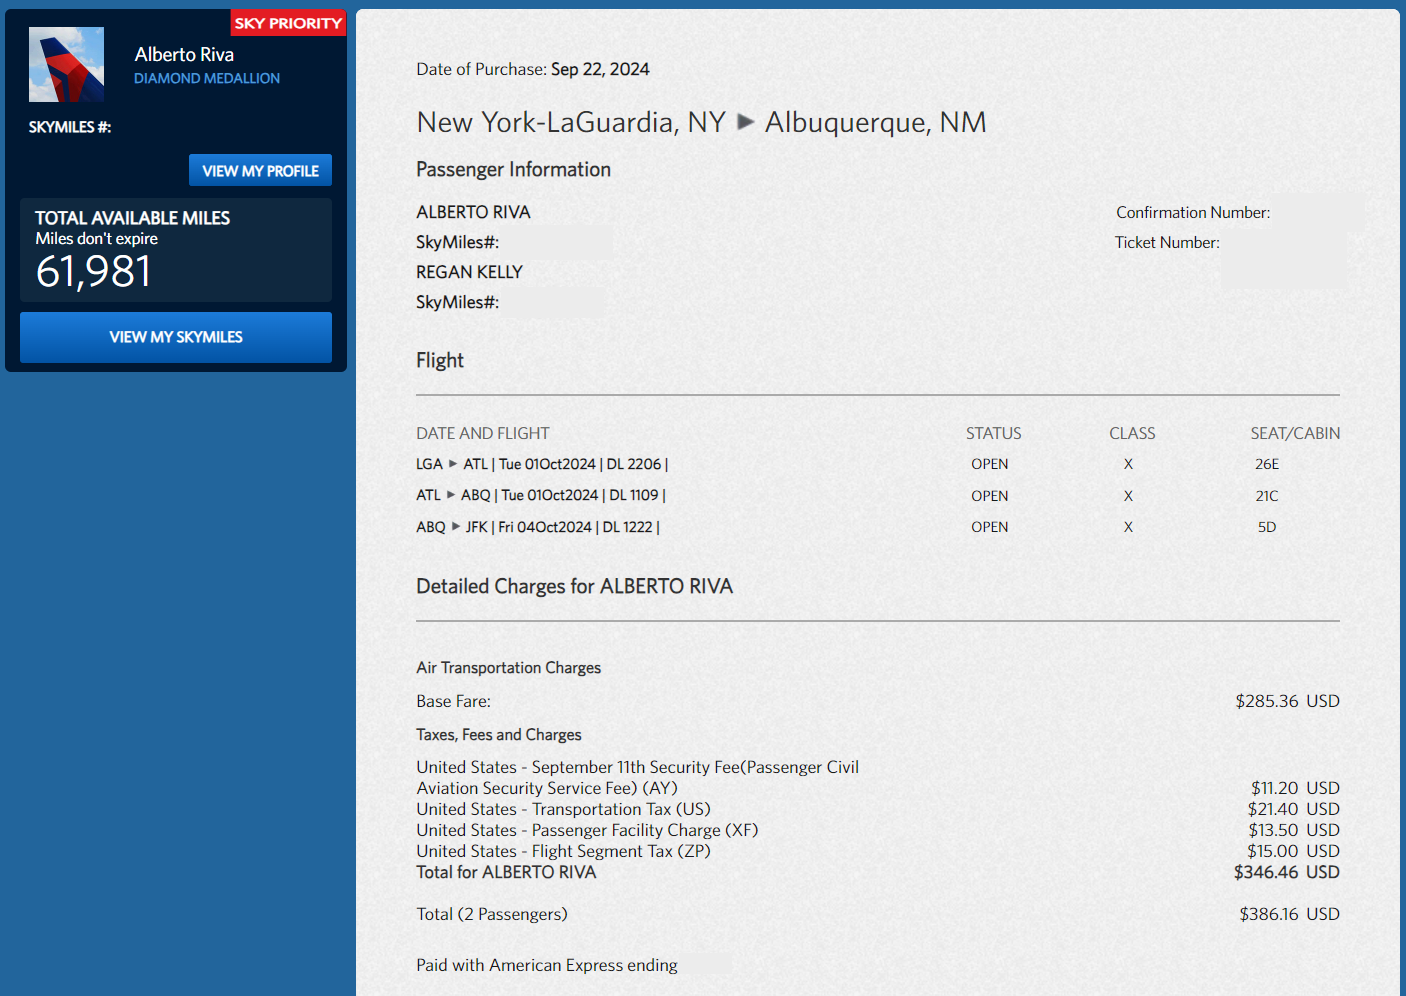Click the Date of Purchase Sep 22, 2024
The height and width of the screenshot is (996, 1406).
click(x=533, y=69)
